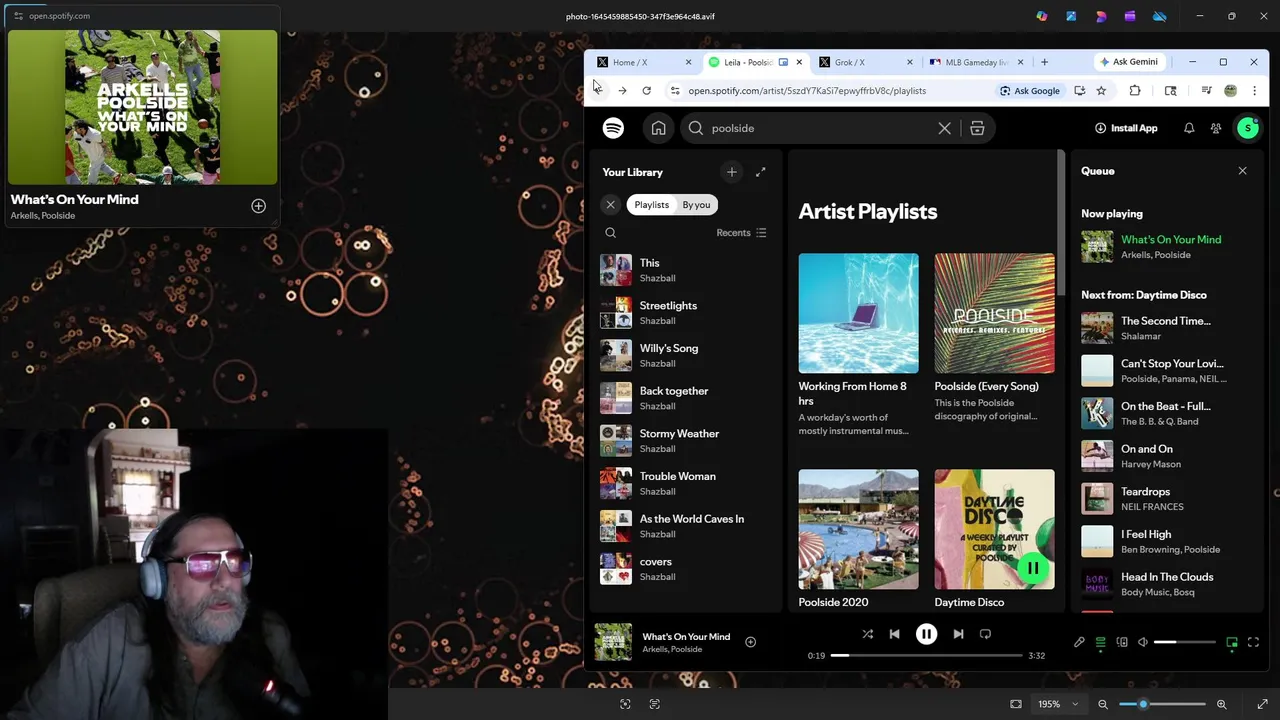The image size is (1280, 720).
Task: Search within Your Library
Action: 610,233
